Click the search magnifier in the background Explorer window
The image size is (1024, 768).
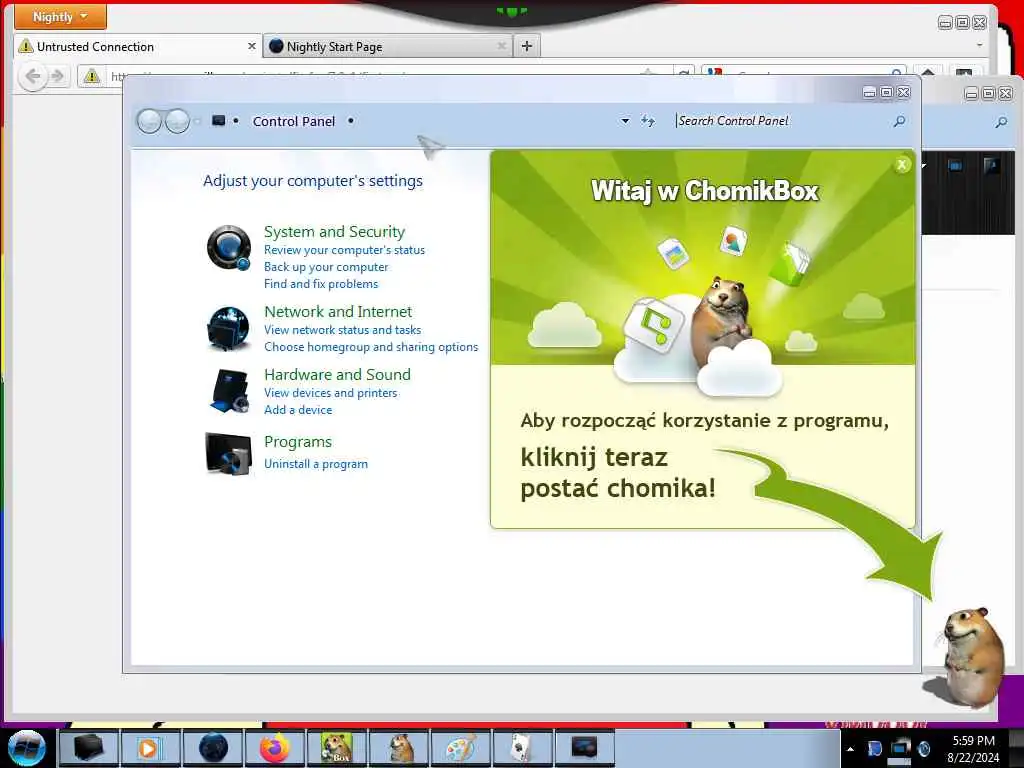point(1001,121)
